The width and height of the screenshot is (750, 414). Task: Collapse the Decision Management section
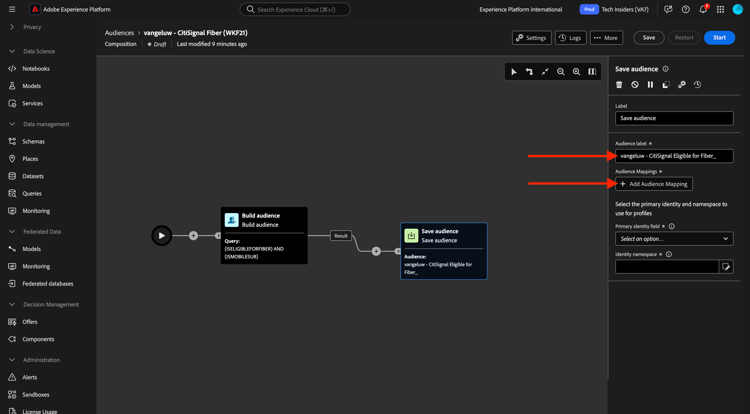click(x=12, y=305)
